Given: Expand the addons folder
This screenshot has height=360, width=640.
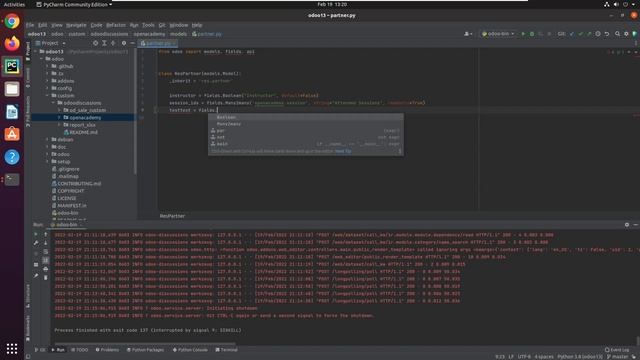Looking at the screenshot, I should tap(48, 81).
